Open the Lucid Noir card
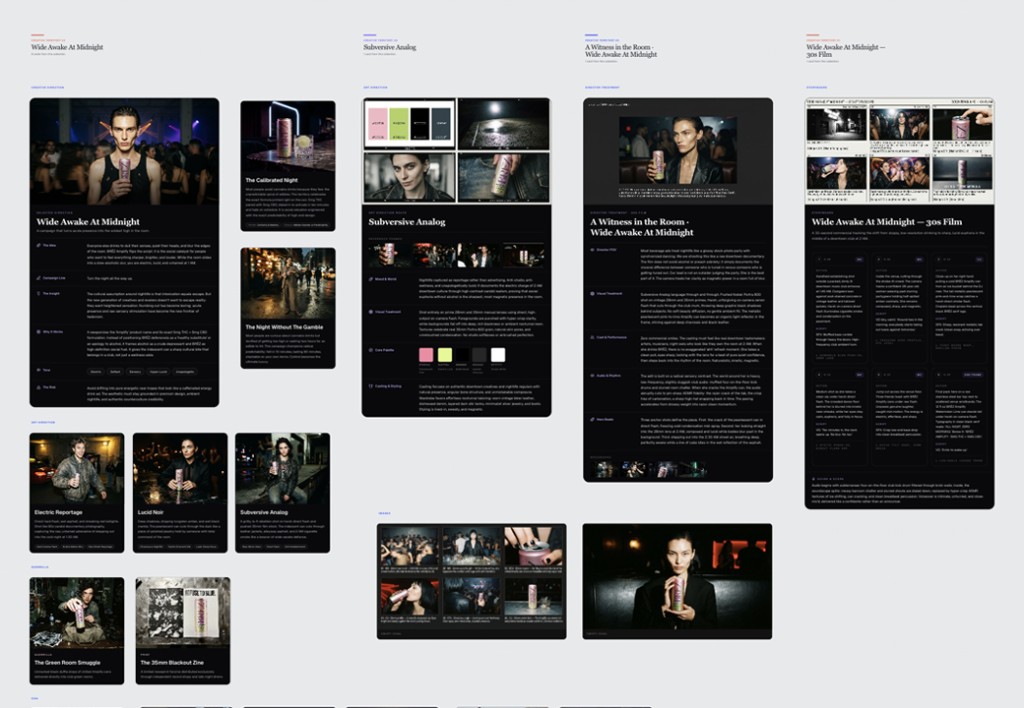 [180, 492]
